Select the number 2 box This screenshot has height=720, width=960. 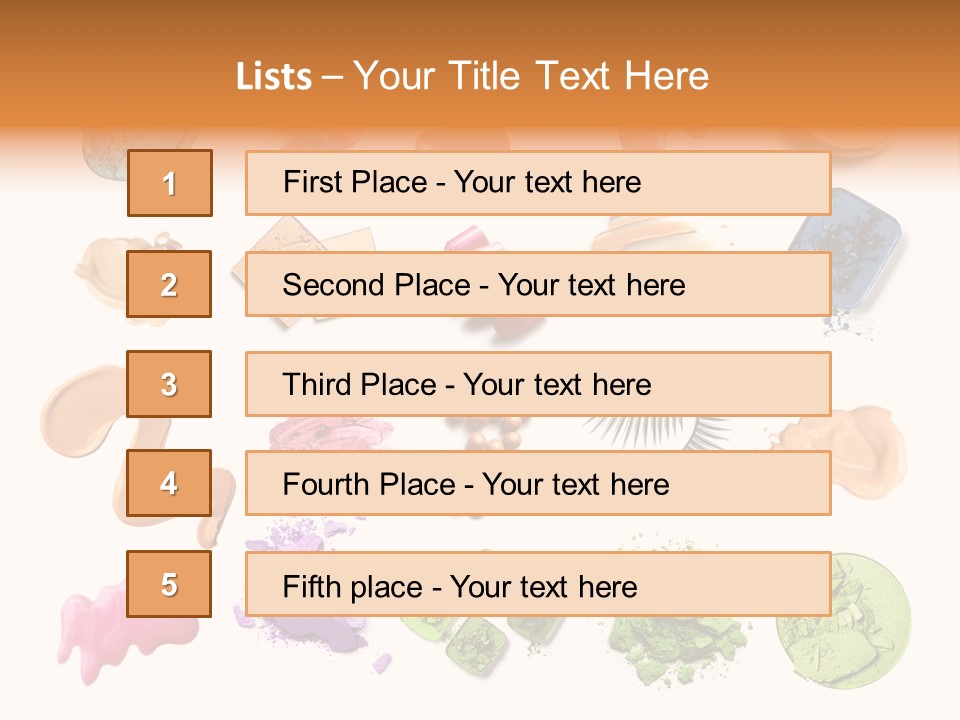169,284
